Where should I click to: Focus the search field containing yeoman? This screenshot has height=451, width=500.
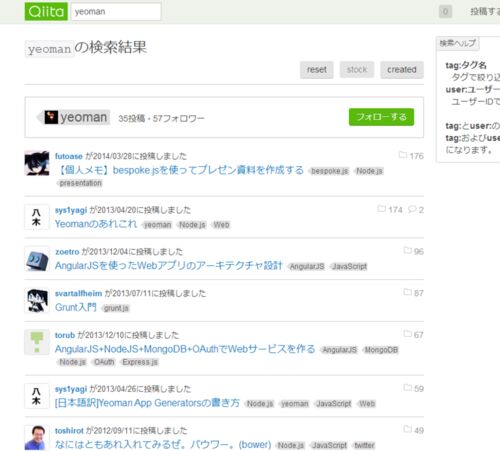tap(116, 12)
